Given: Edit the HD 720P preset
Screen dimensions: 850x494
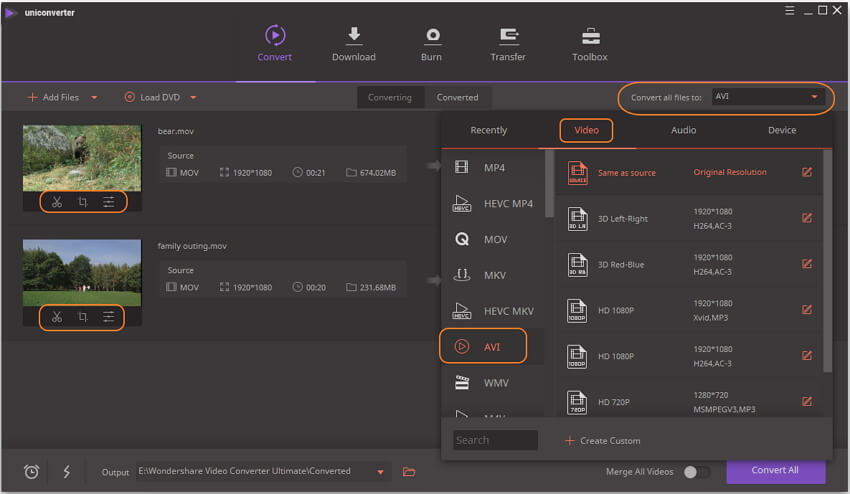Looking at the screenshot, I should pos(807,401).
